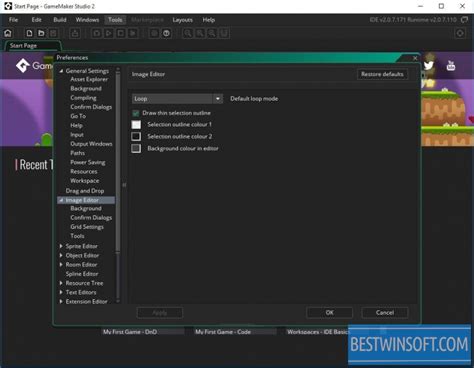Open the Help docs toolbar icon
474x368 pixels.
point(166,33)
